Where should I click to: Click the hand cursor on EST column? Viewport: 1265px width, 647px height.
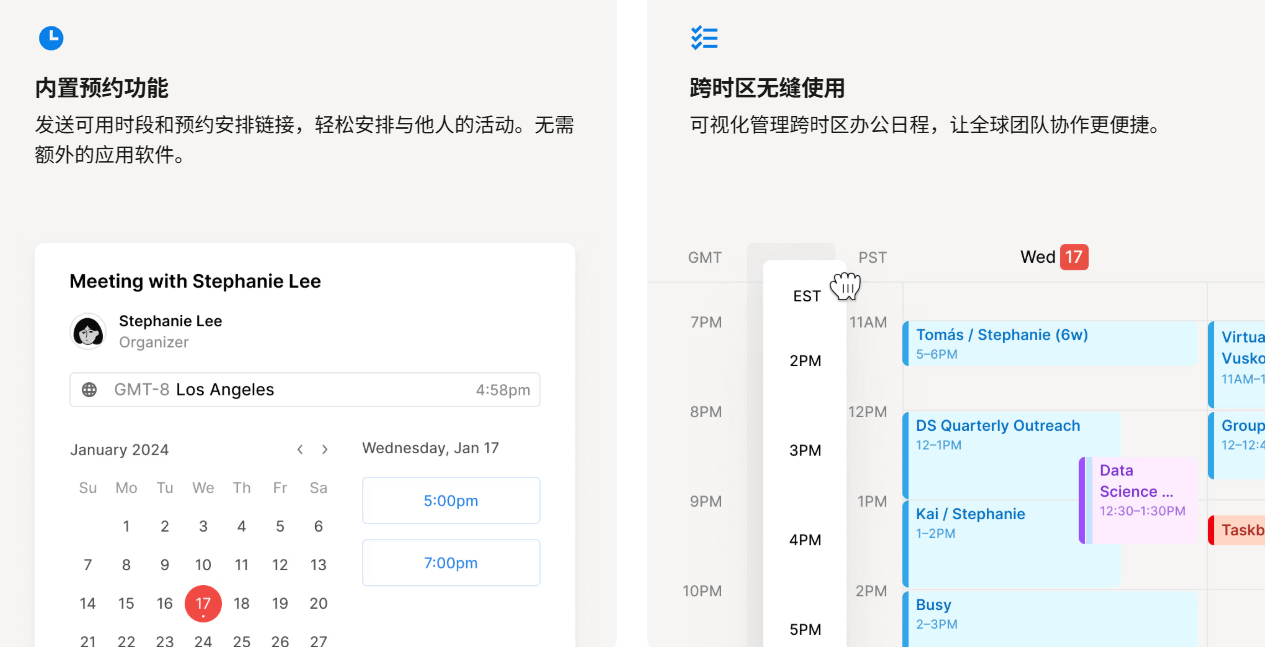tap(845, 287)
